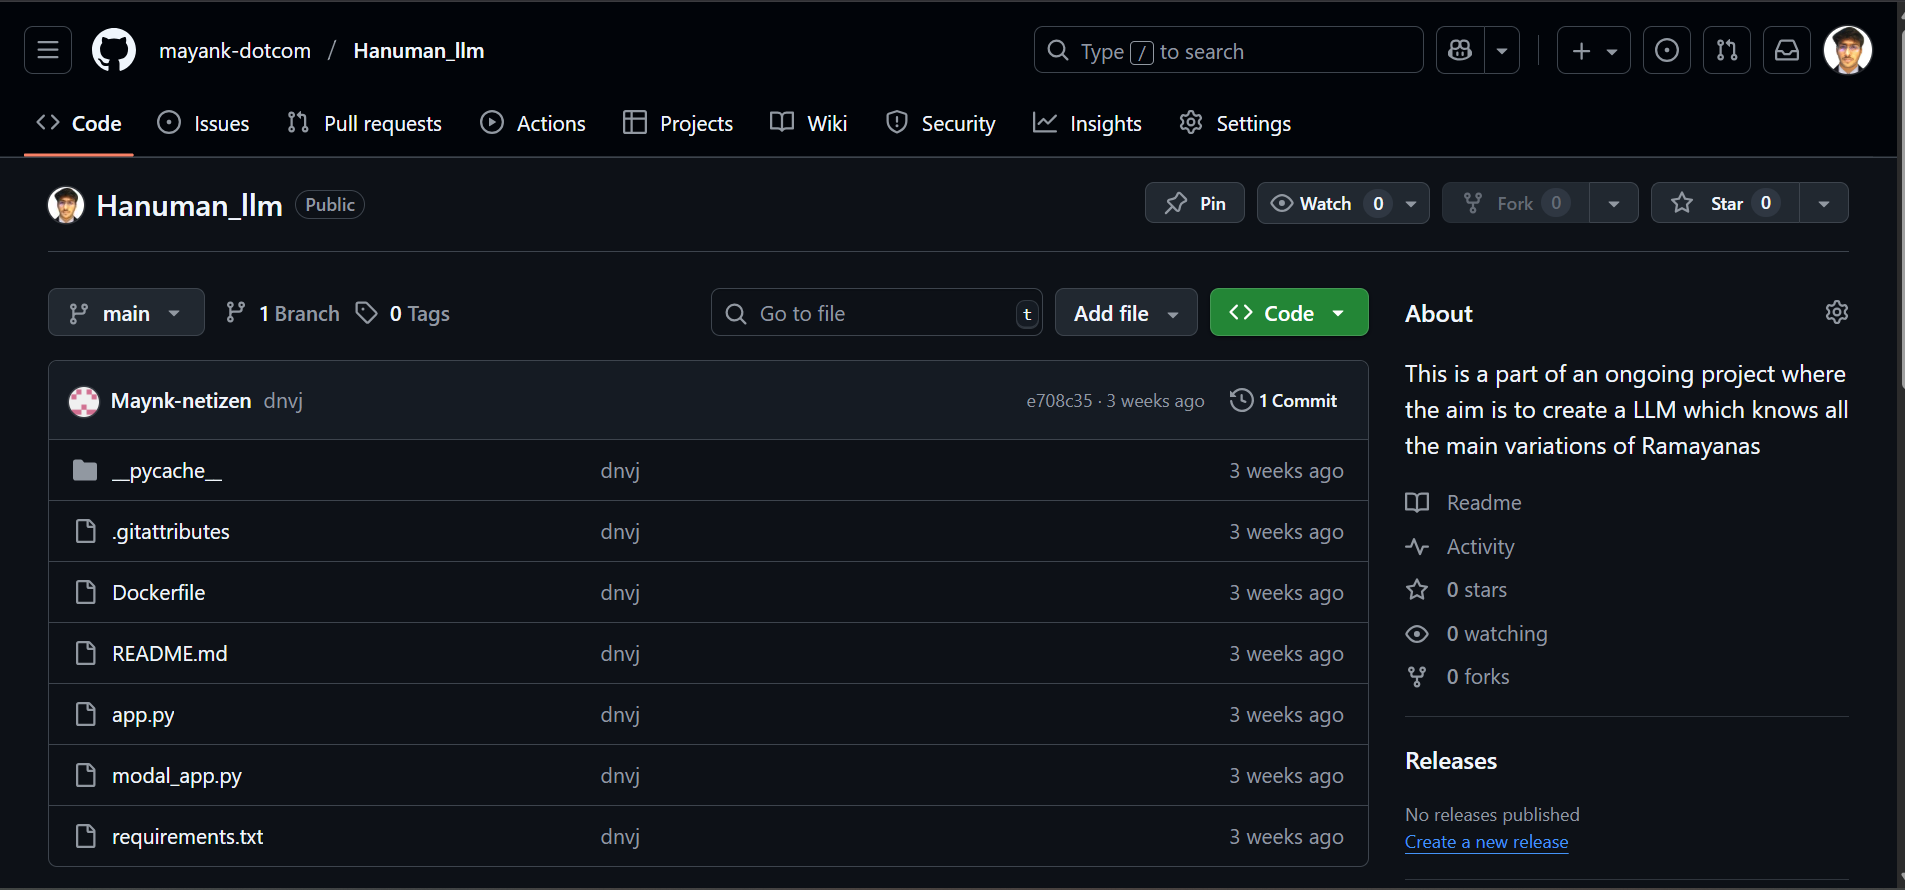Open the Copilot chat icon

1460,50
